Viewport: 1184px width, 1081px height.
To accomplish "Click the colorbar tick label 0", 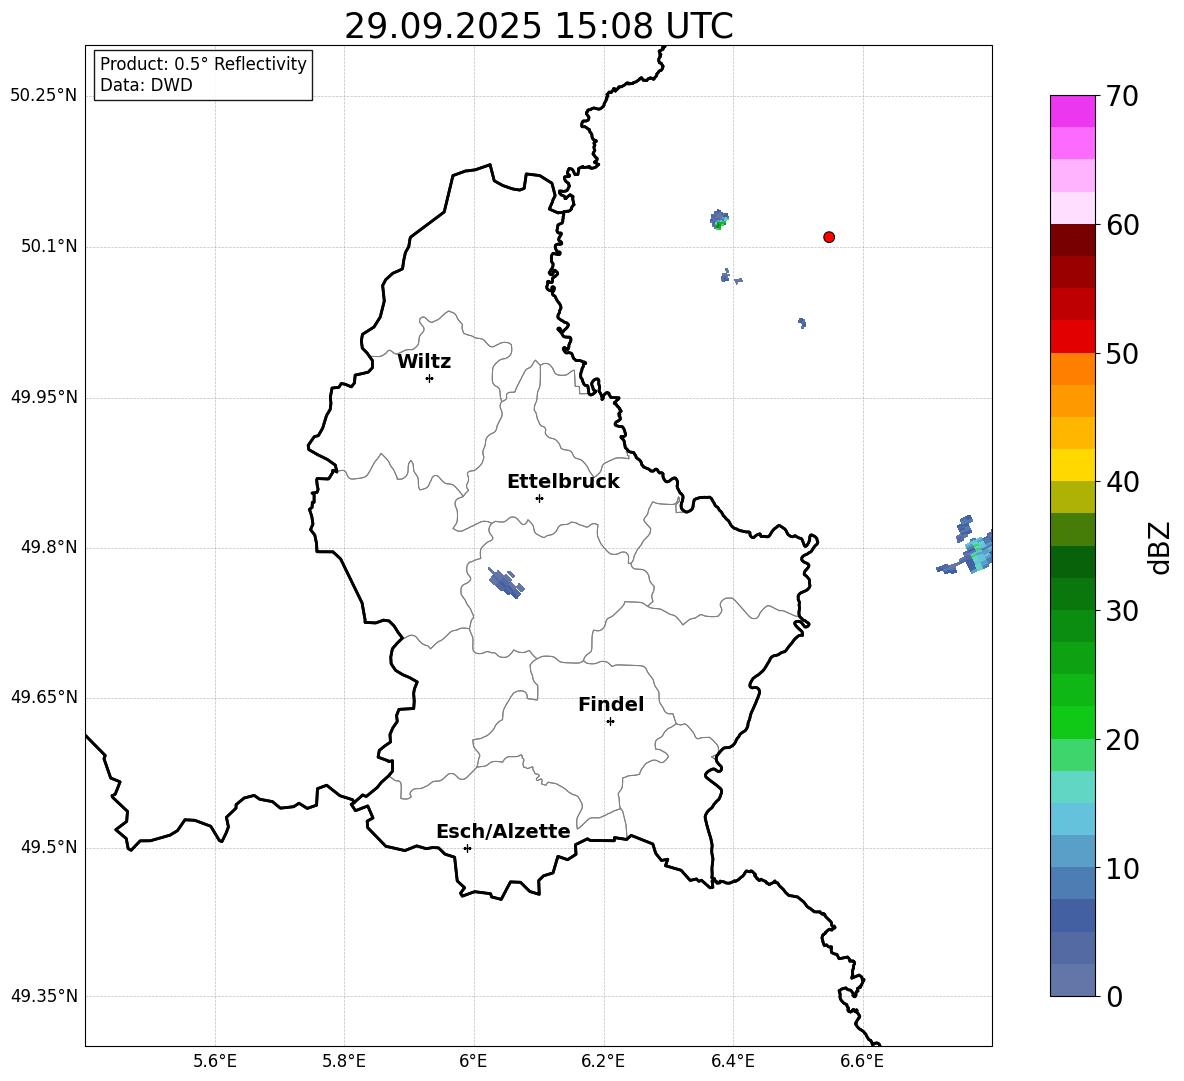I will pos(1114,996).
